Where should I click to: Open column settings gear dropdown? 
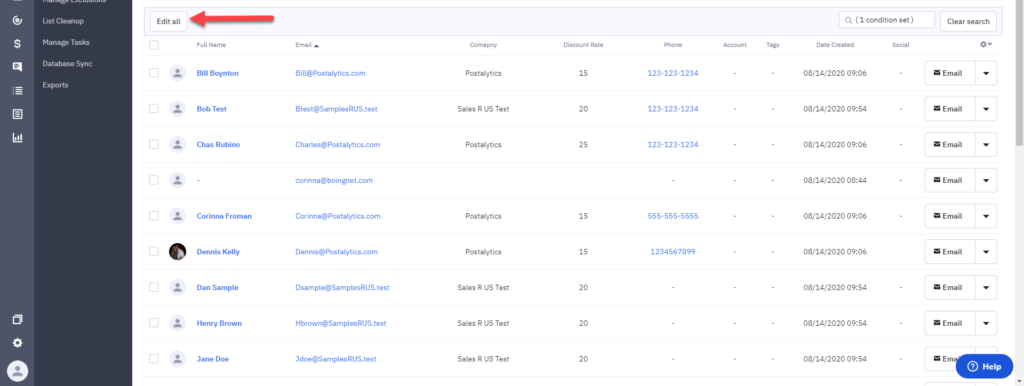[986, 44]
